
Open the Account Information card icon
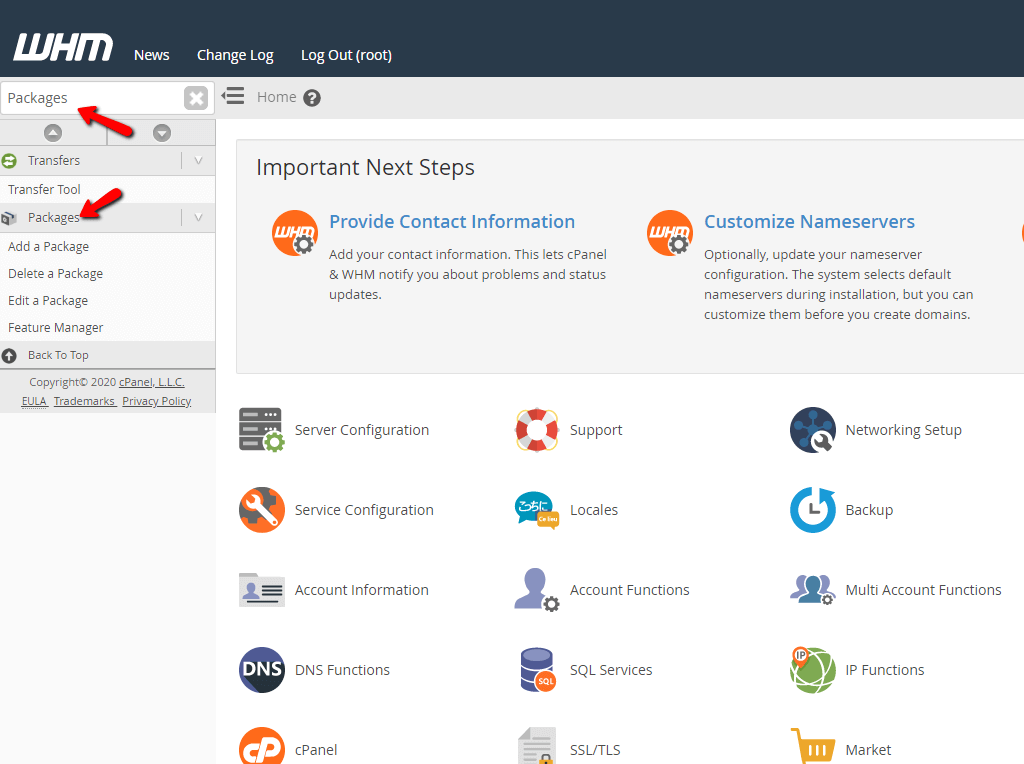click(x=261, y=590)
